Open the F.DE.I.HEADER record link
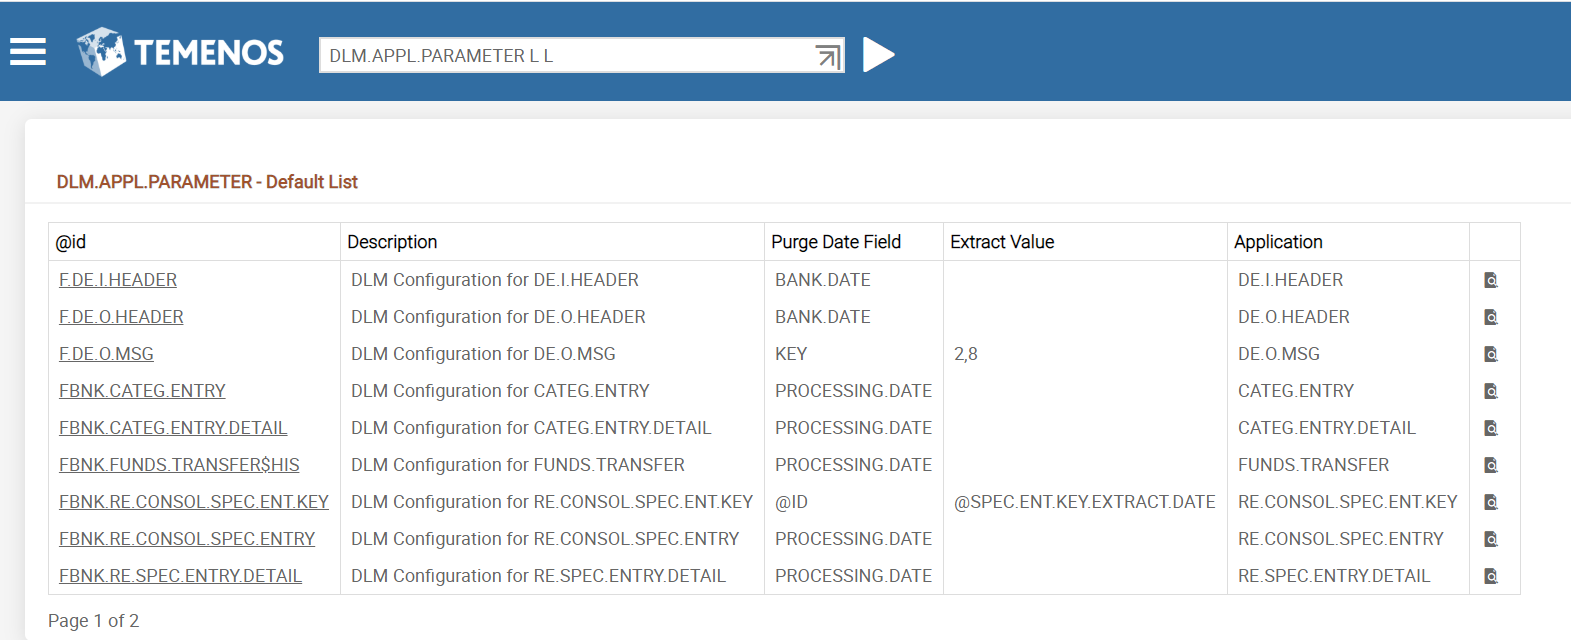 118,280
